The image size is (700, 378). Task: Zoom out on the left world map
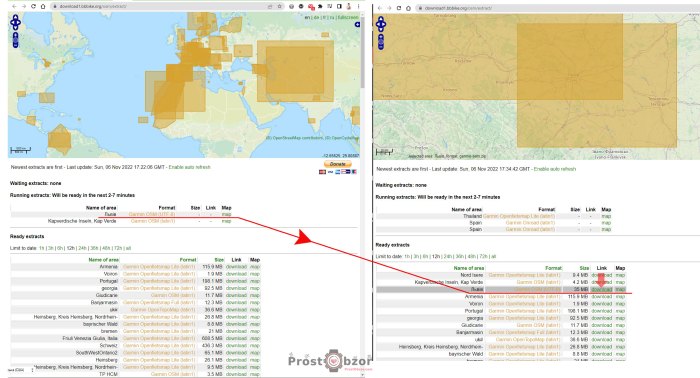pos(16,46)
